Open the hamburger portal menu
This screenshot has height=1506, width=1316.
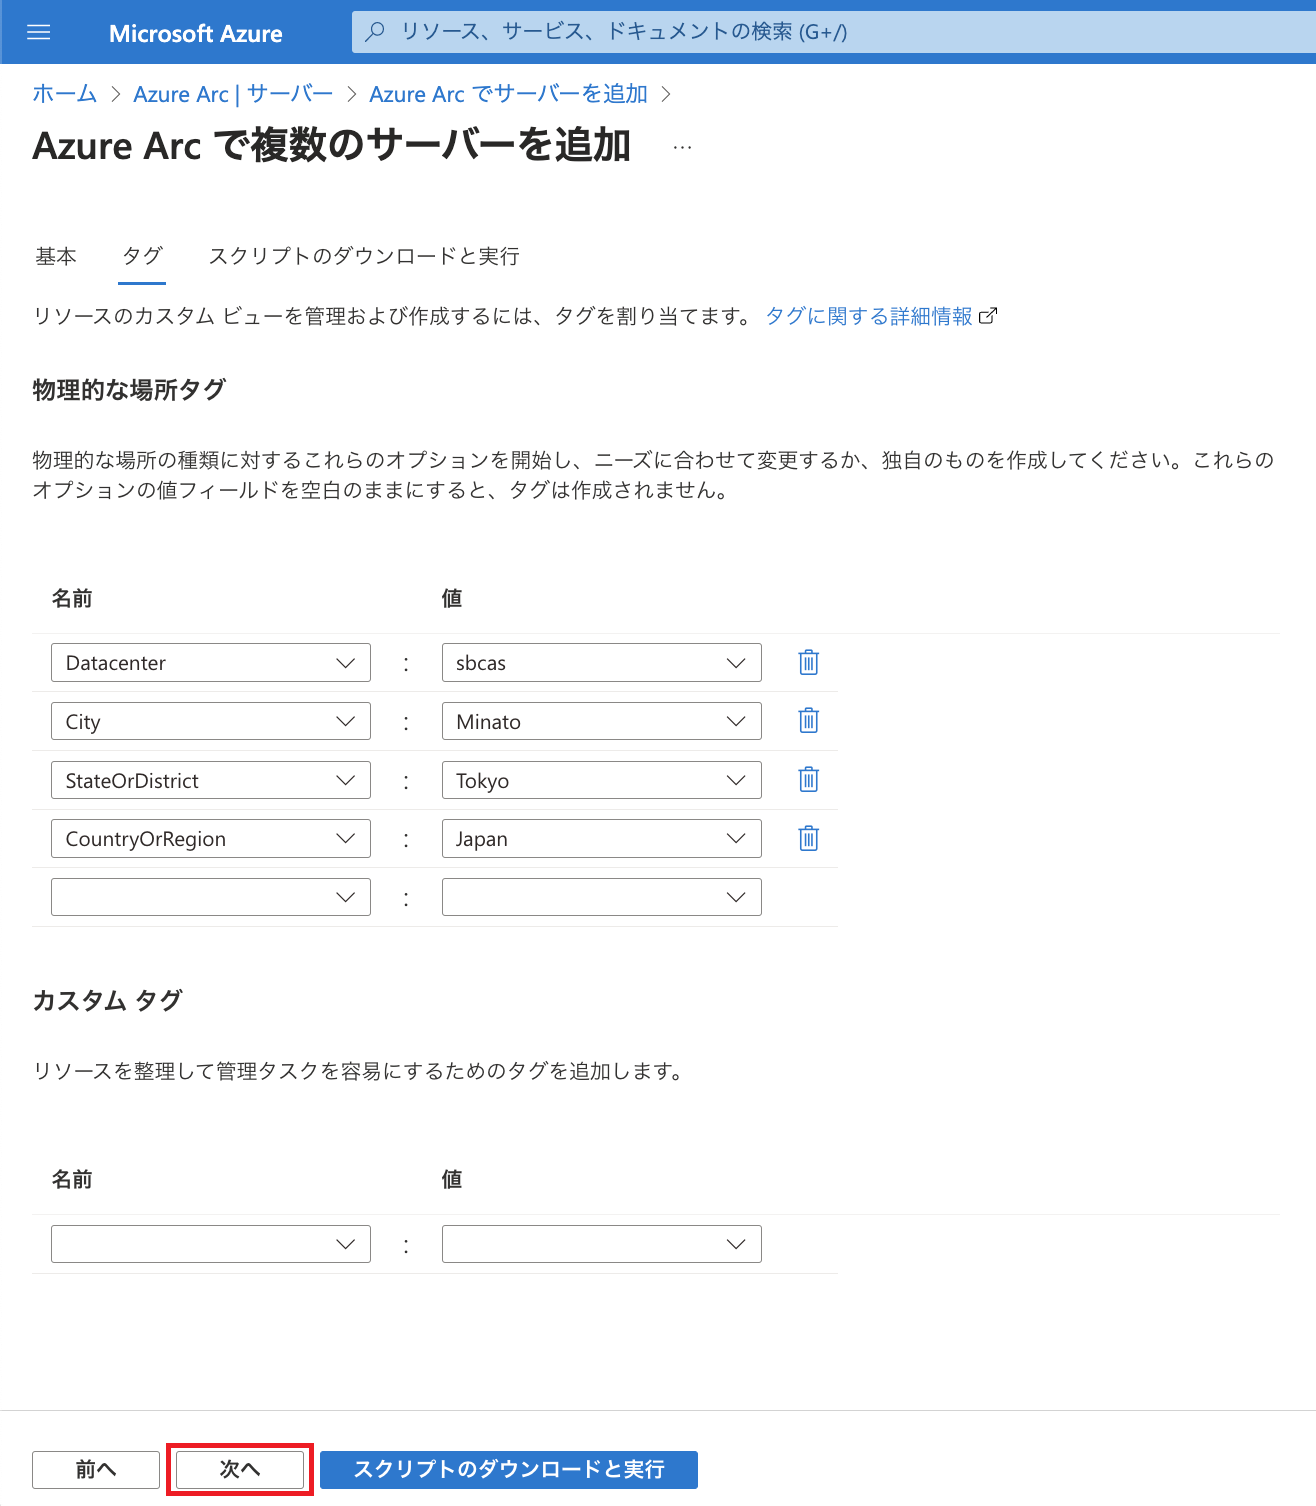coord(38,33)
